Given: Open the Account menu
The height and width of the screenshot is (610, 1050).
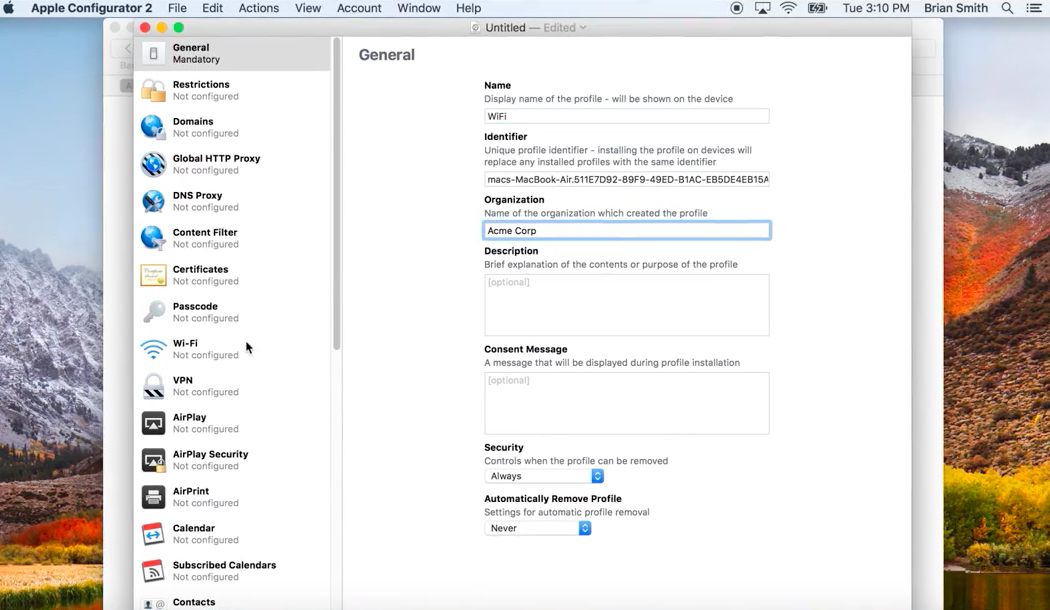Looking at the screenshot, I should click(x=359, y=8).
